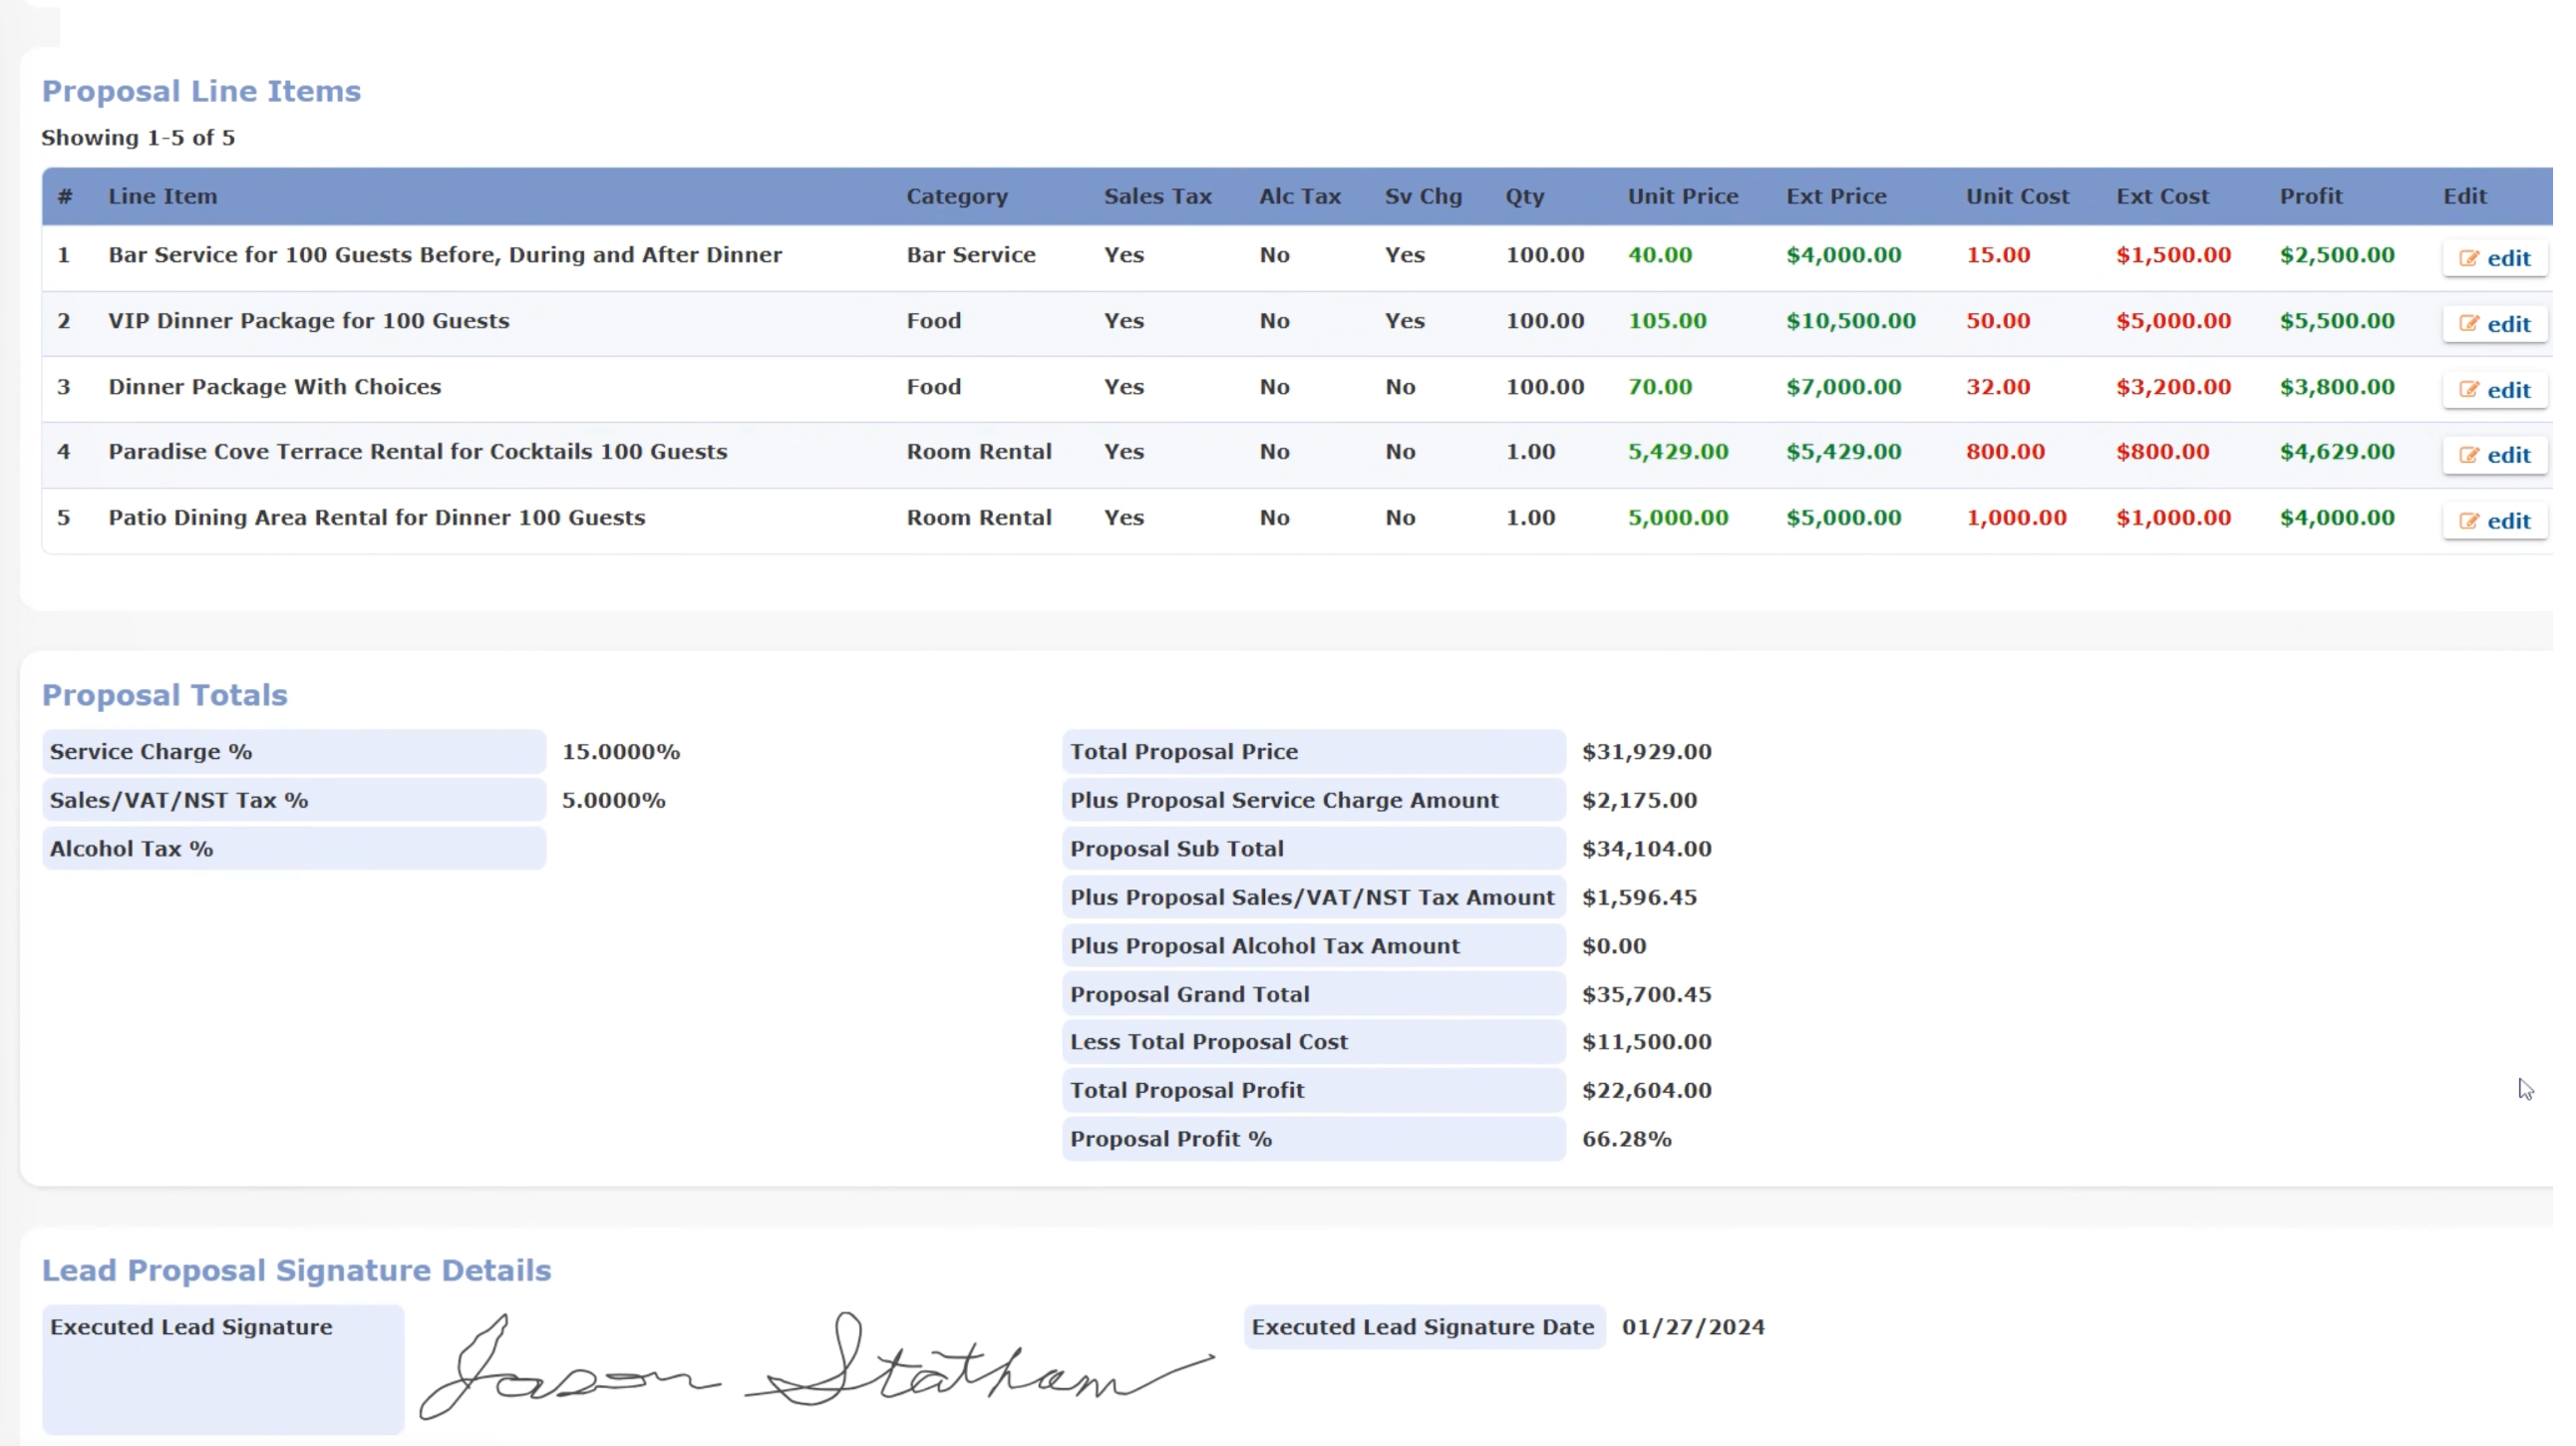Click the Unit Price column header
This screenshot has height=1446, width=2576.
click(1681, 196)
